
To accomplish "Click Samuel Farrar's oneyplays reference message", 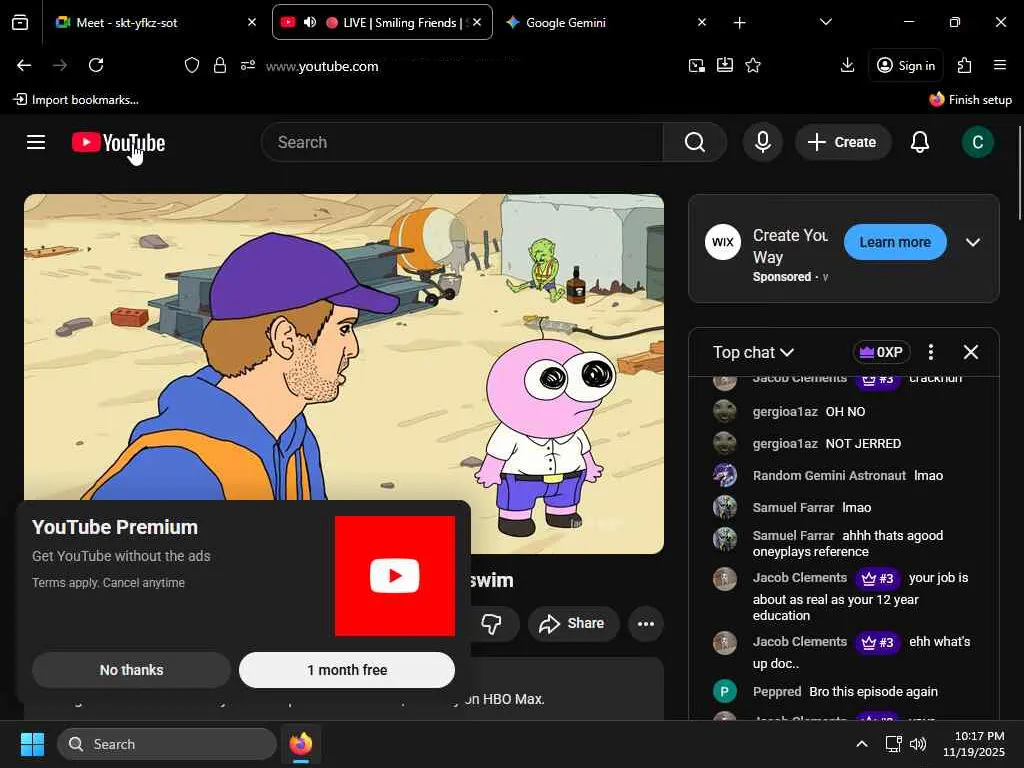I will [848, 543].
